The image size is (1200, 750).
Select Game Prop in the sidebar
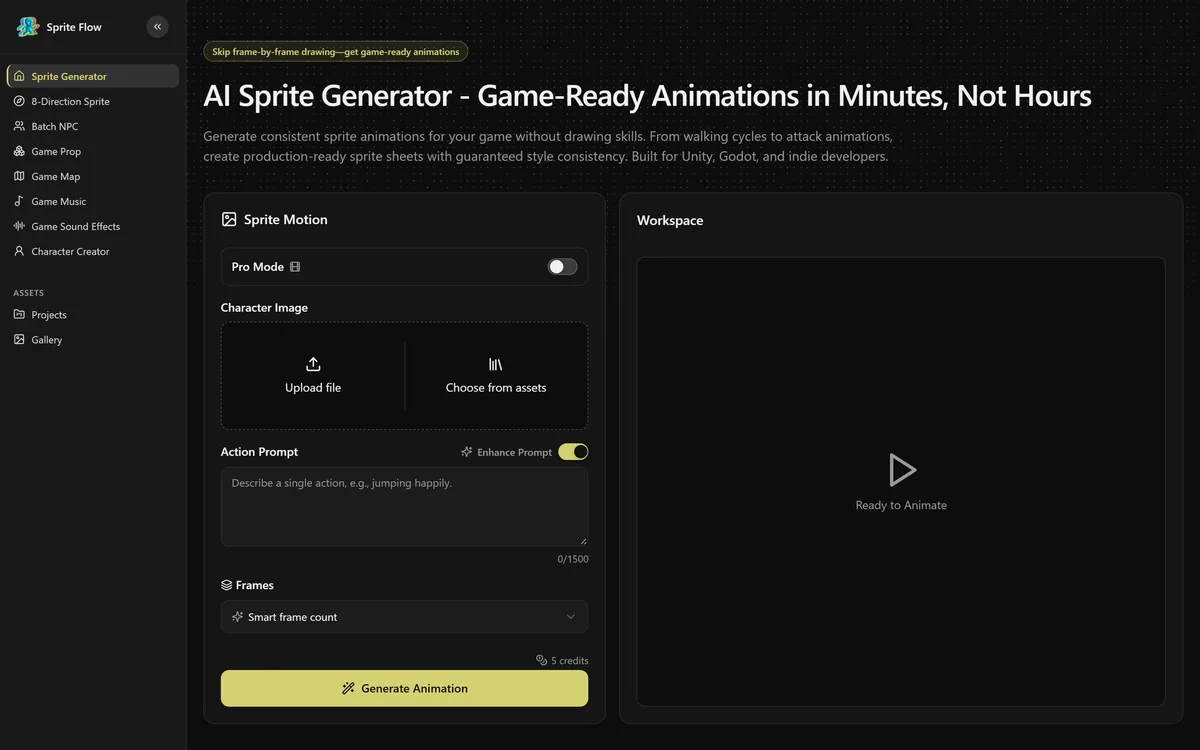(x=93, y=151)
